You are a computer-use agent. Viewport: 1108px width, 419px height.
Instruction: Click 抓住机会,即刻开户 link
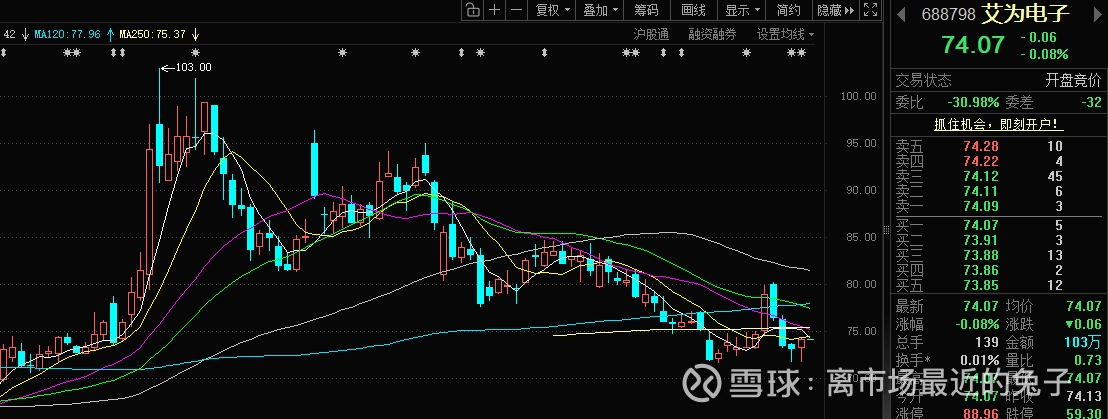(x=999, y=125)
